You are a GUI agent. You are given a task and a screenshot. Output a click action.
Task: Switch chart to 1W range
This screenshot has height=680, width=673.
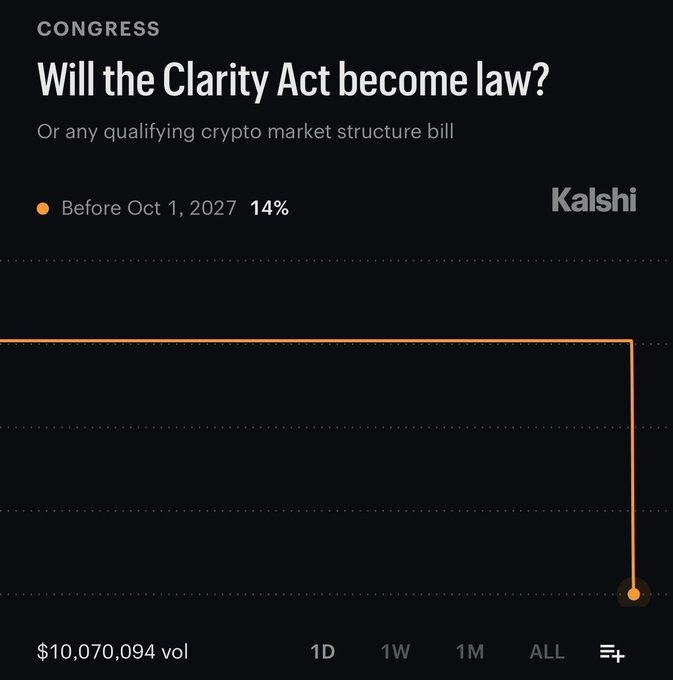coord(395,652)
